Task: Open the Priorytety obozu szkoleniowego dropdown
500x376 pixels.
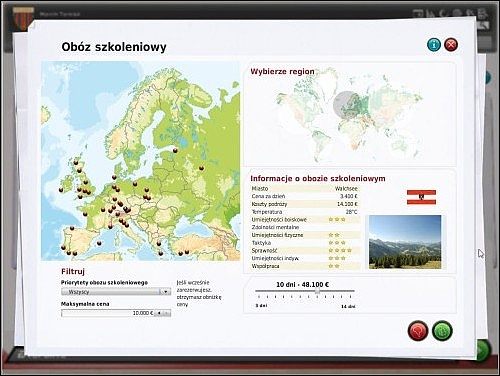Action: (x=116, y=292)
